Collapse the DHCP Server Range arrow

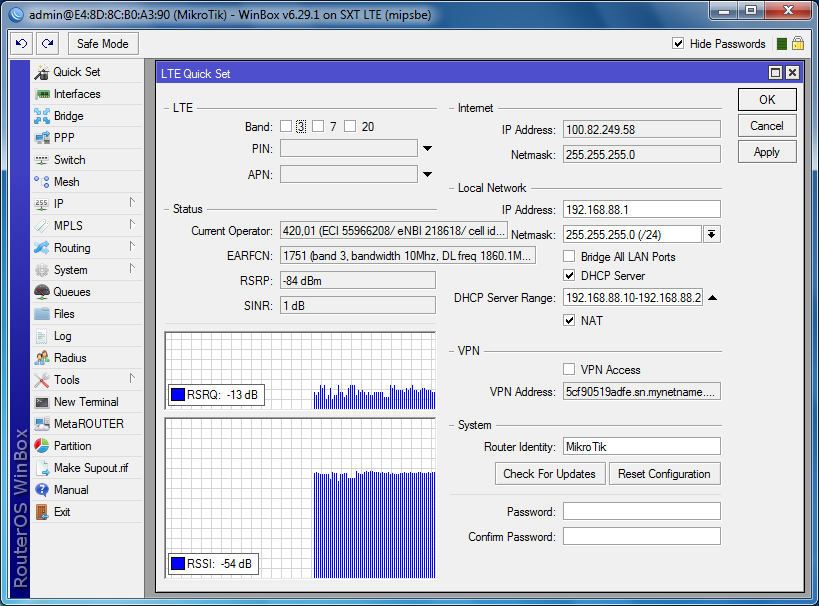pos(713,298)
